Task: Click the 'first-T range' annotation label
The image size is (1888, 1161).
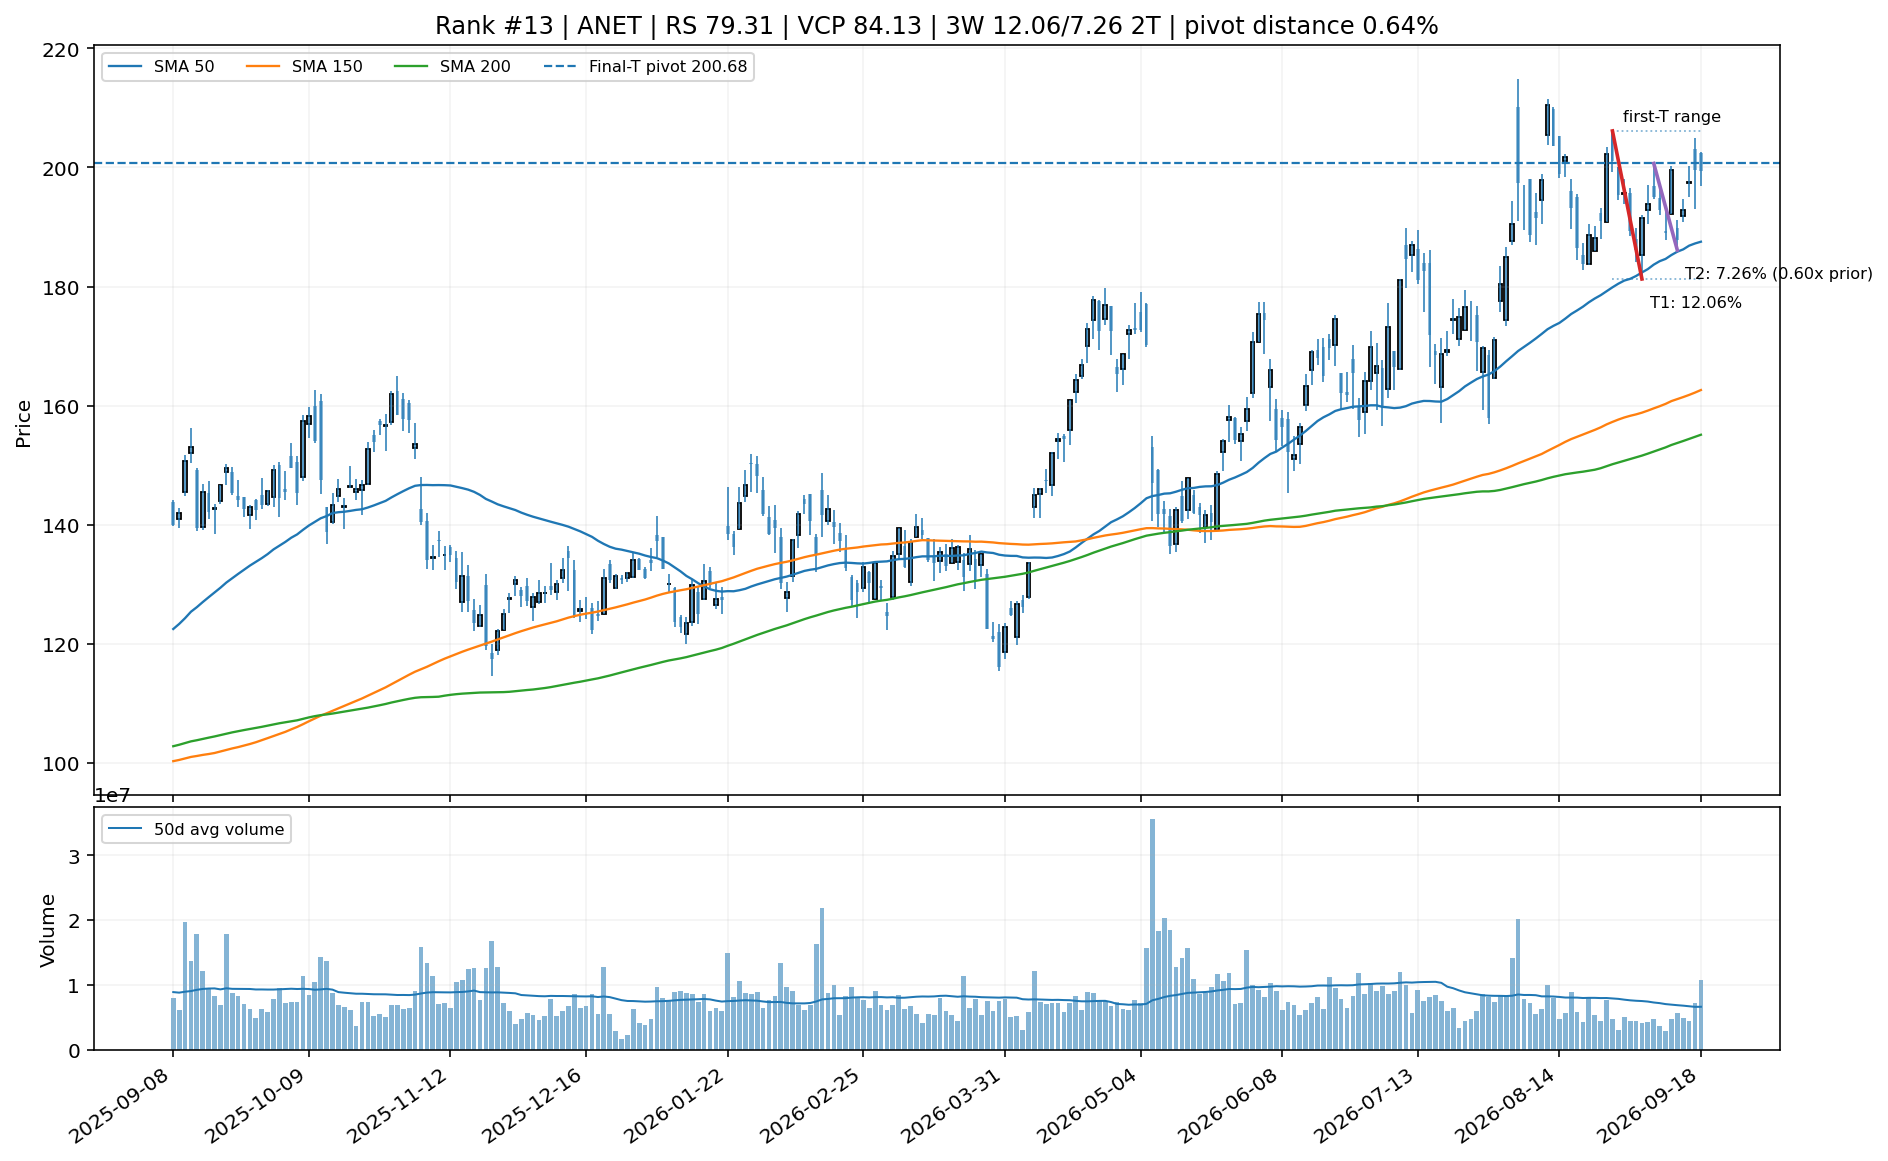Action: pyautogui.click(x=1672, y=117)
